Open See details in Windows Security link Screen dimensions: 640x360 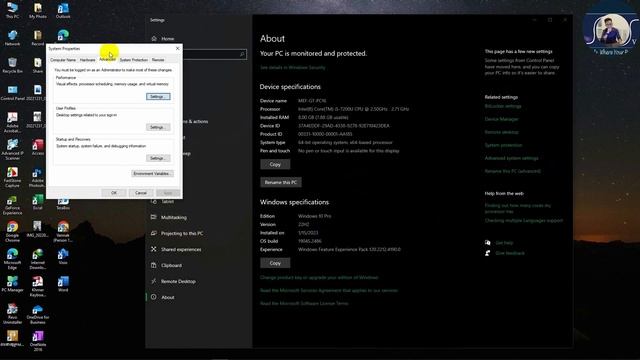293,67
